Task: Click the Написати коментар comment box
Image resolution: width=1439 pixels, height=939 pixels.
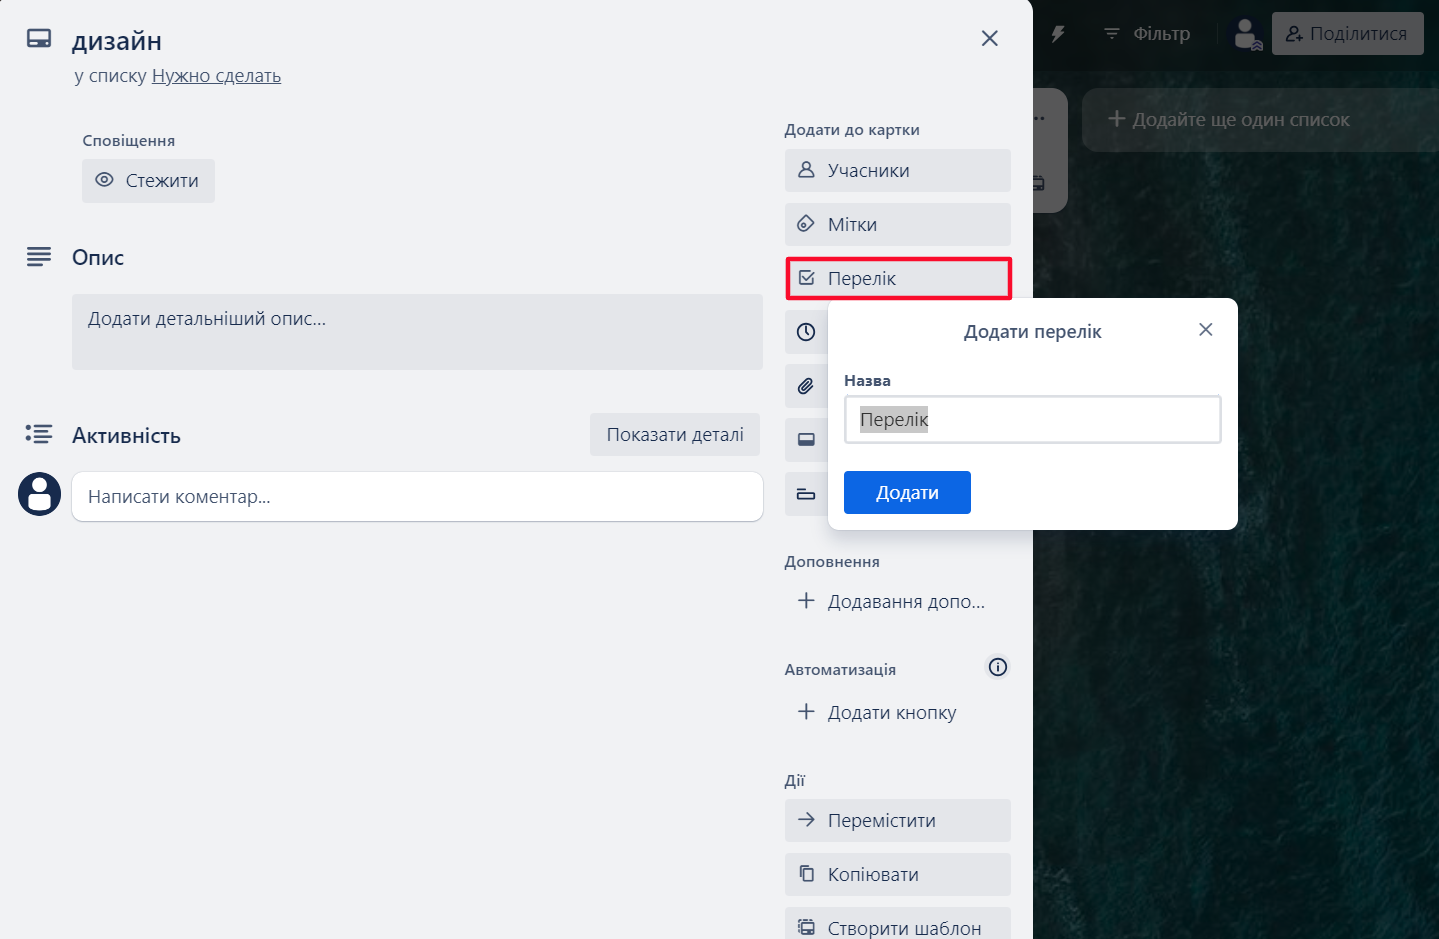Action: click(417, 496)
